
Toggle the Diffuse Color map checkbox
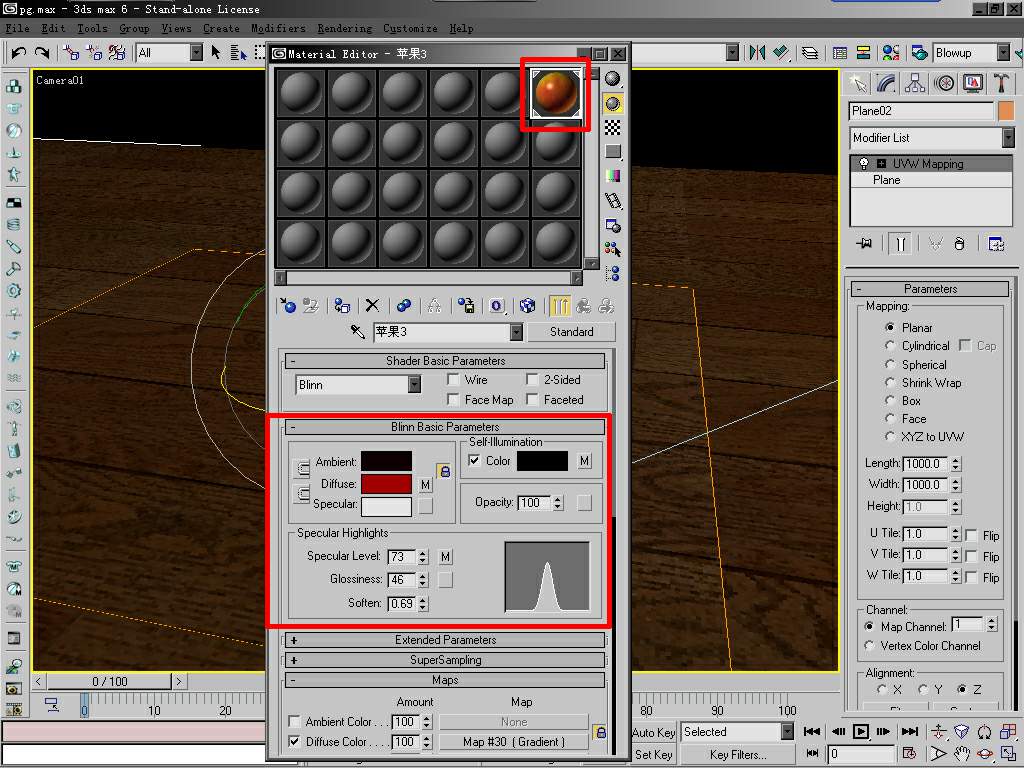295,741
